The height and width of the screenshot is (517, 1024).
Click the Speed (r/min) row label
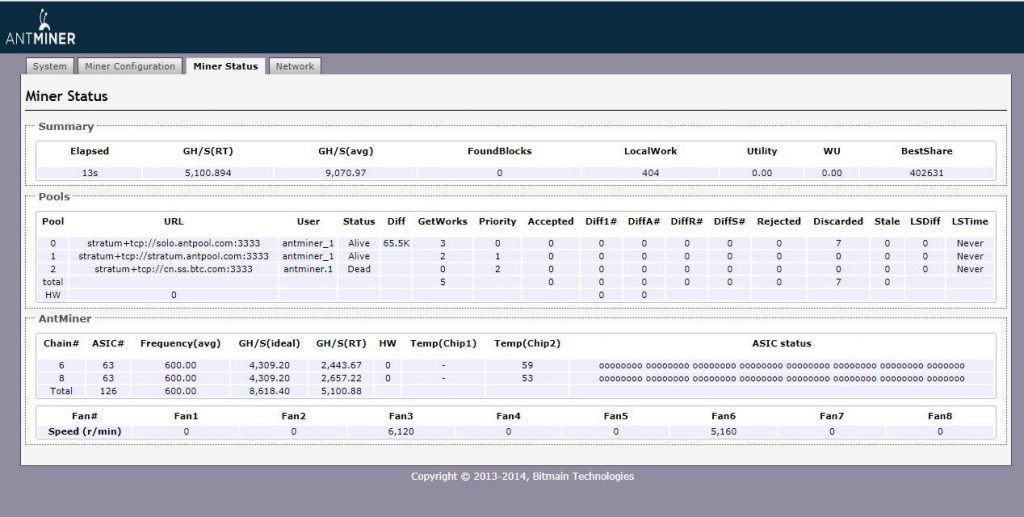(84, 431)
